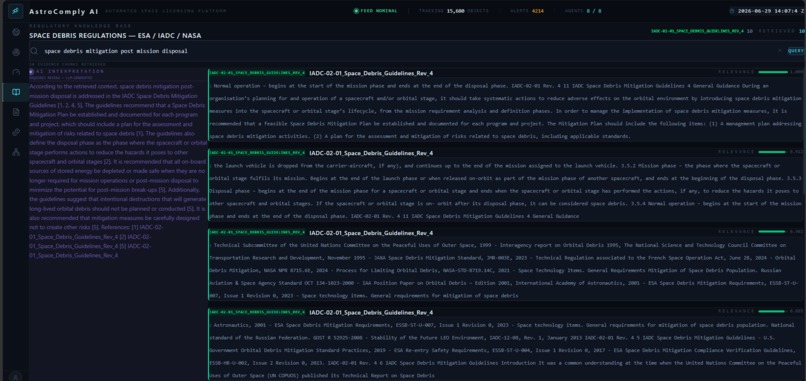Click the relevance bar of the 'Technical Subcommittee' result
Viewport: 806px width, 381px height.
[x=773, y=231]
